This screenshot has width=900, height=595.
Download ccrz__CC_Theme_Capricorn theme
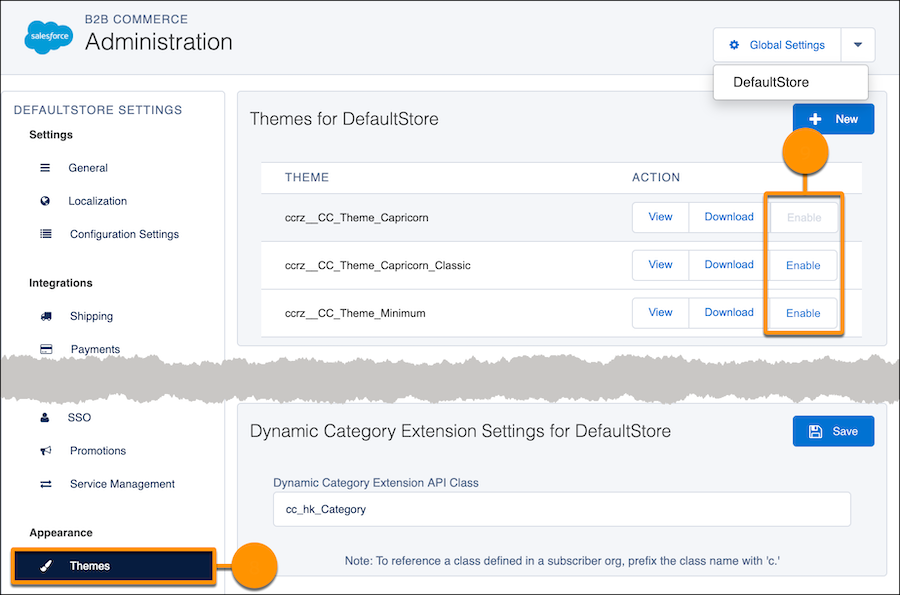tap(729, 217)
